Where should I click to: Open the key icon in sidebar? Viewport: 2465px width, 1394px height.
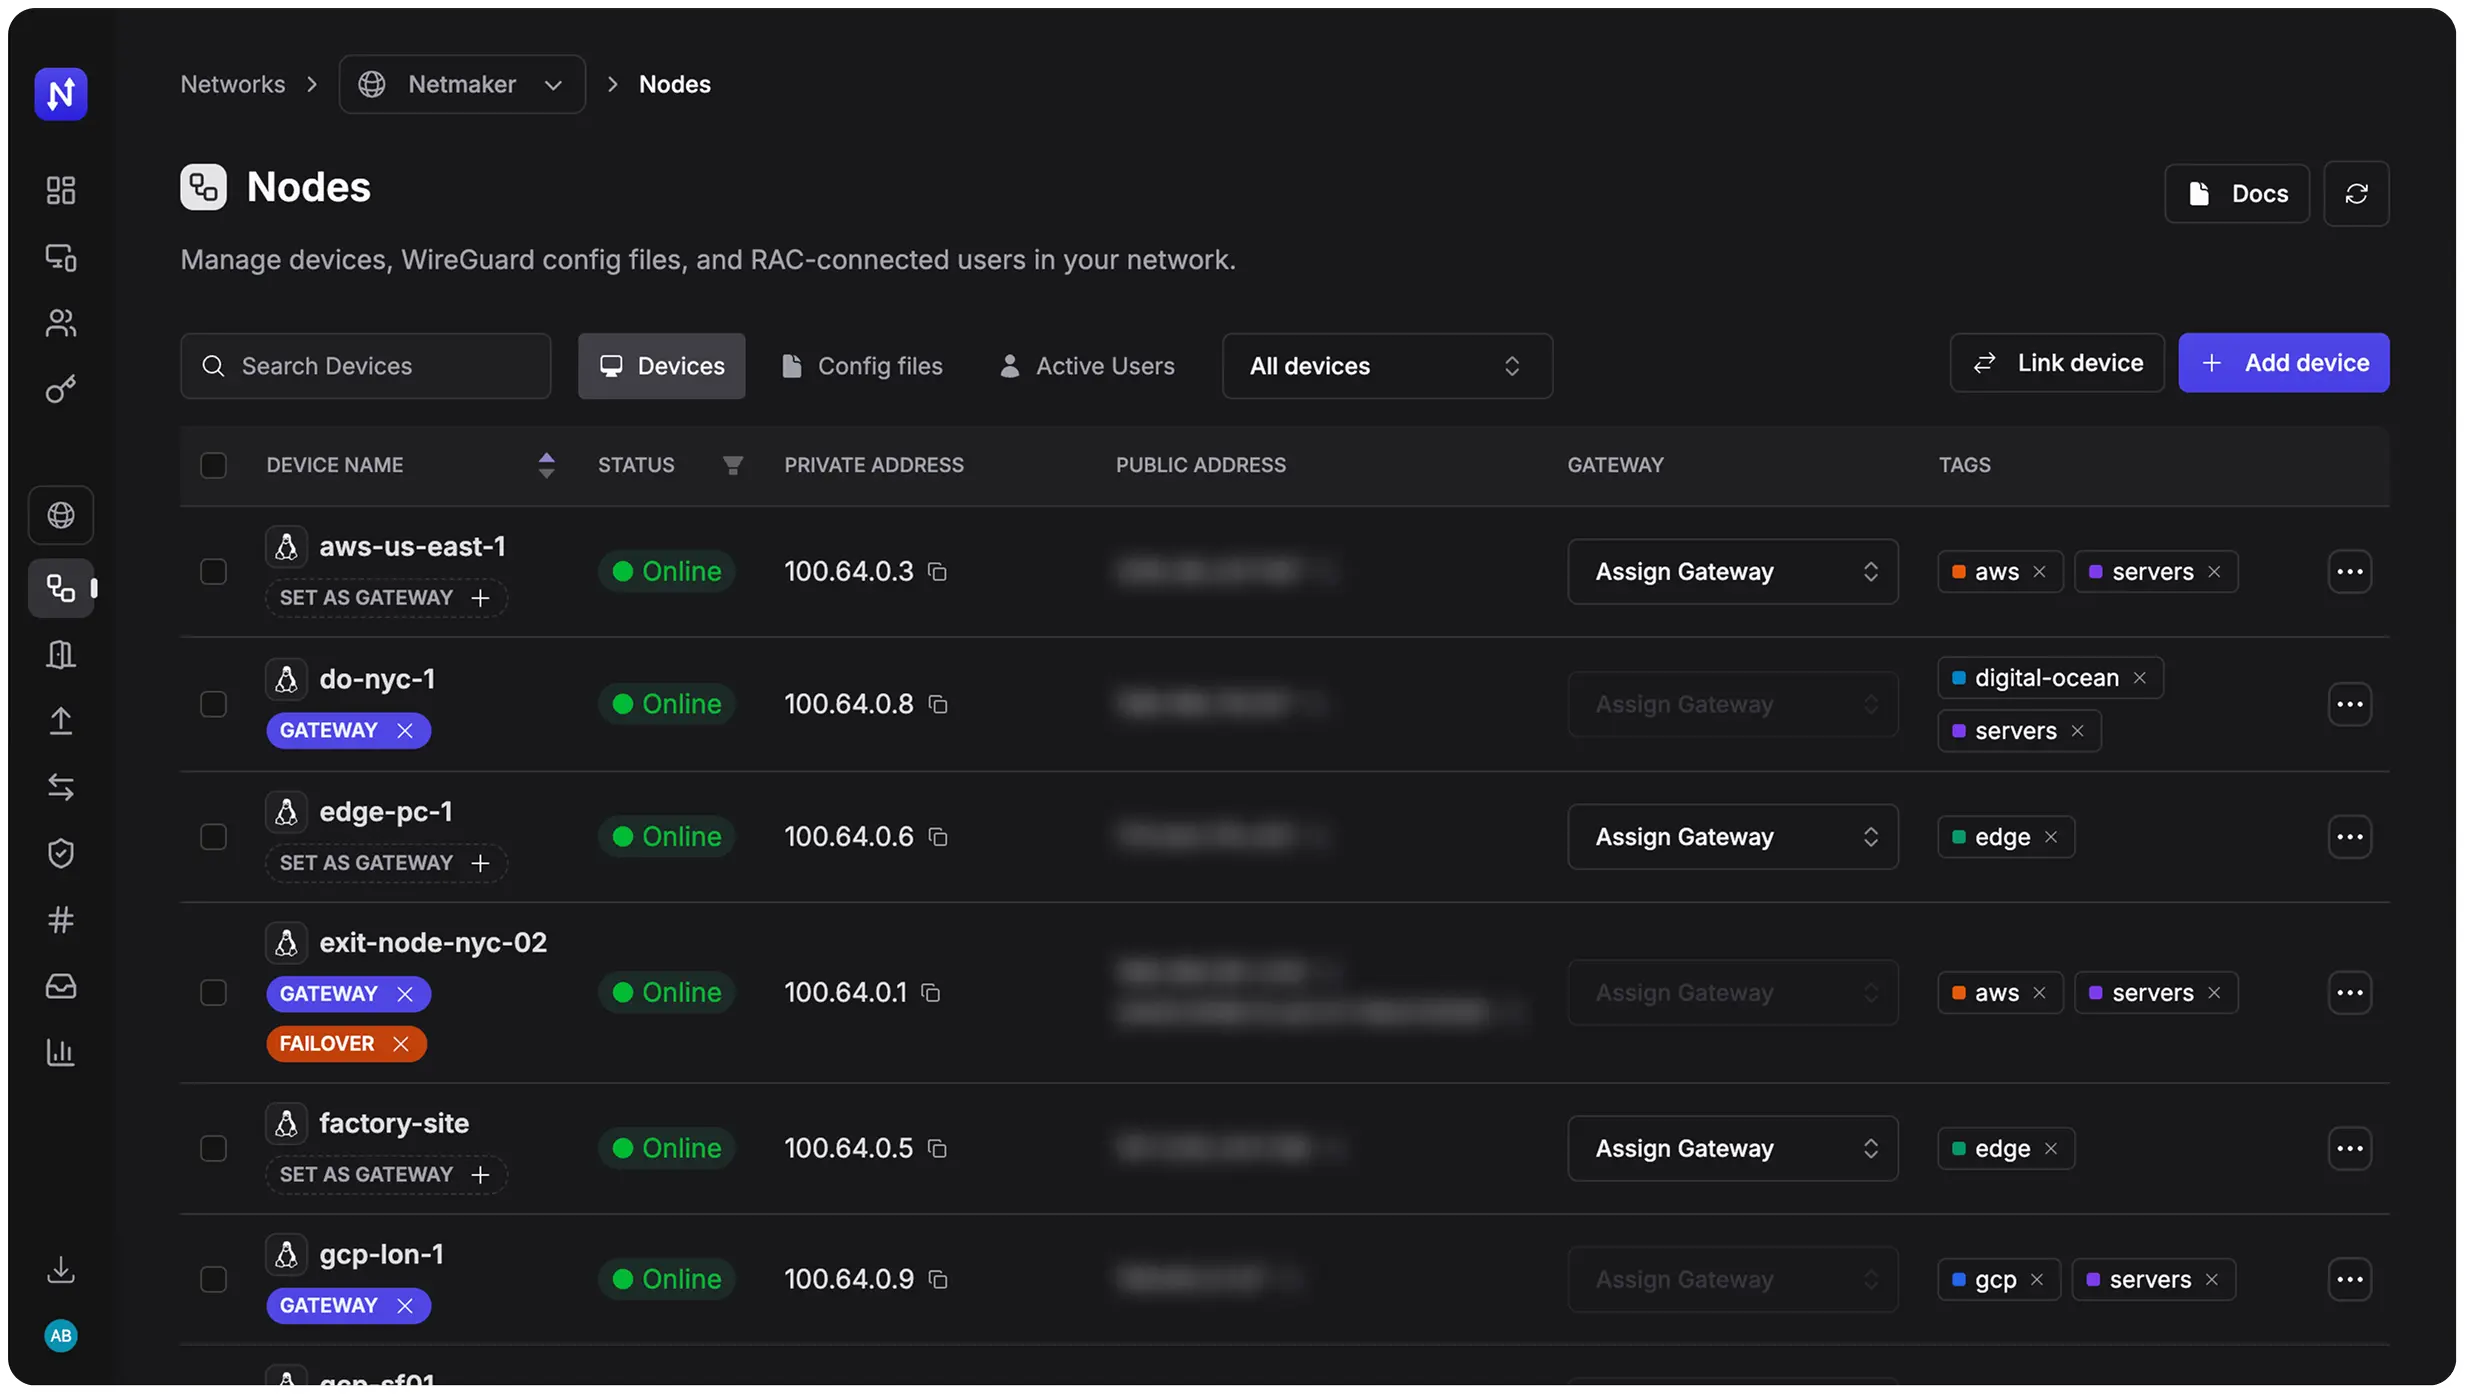point(61,389)
